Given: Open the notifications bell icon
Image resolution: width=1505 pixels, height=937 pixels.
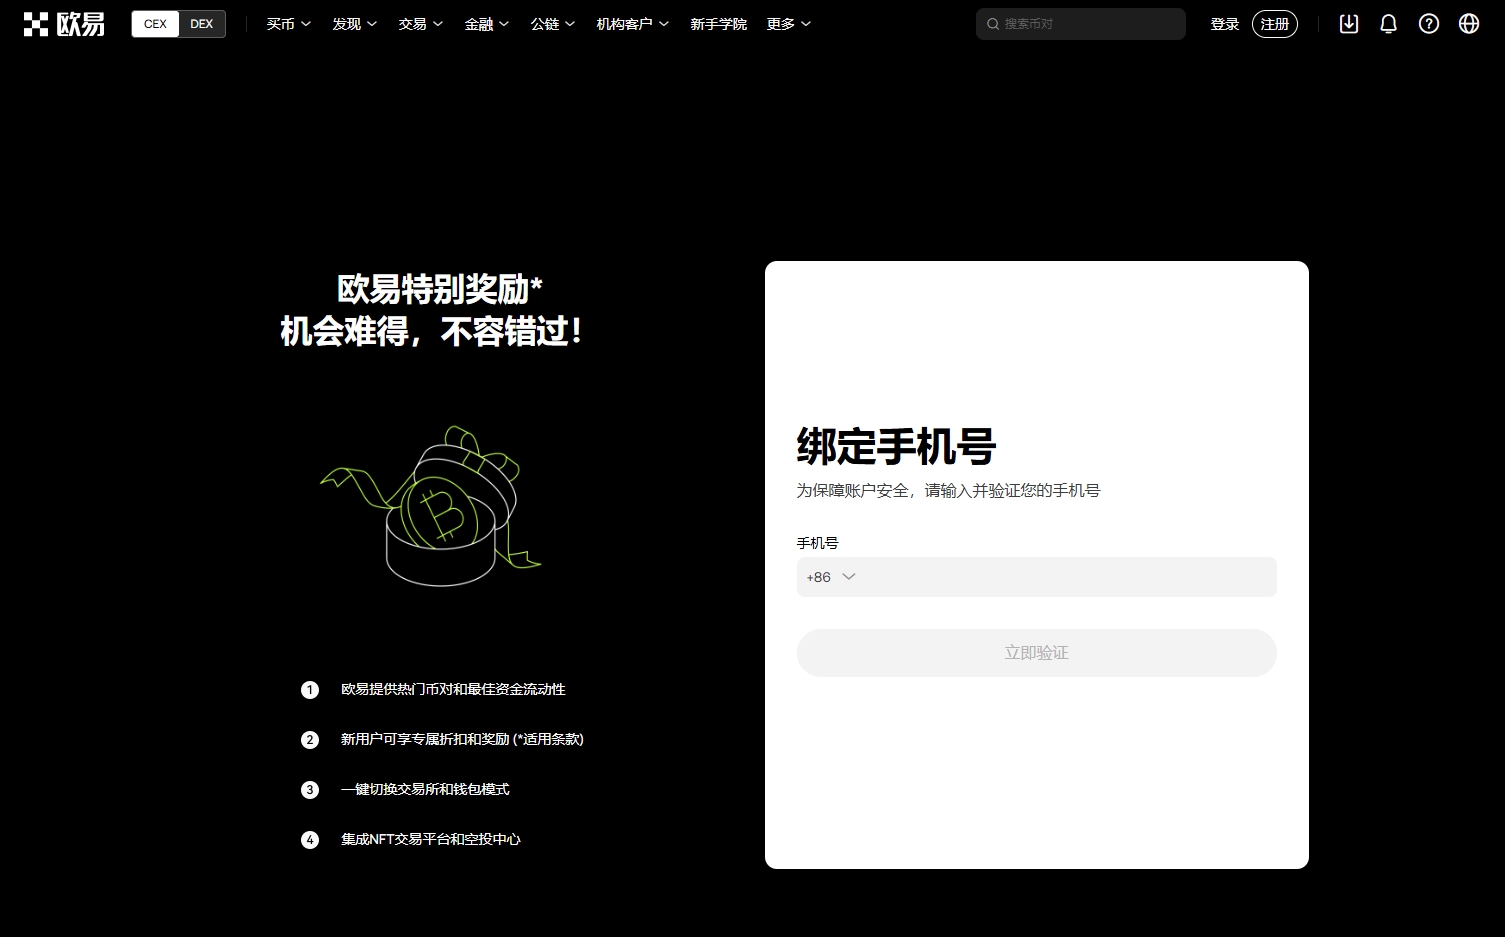Looking at the screenshot, I should pos(1388,23).
